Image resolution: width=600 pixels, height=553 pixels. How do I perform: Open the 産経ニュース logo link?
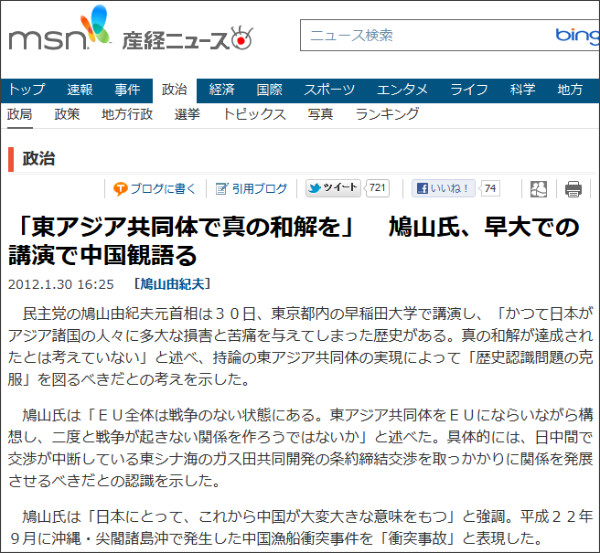tap(188, 39)
